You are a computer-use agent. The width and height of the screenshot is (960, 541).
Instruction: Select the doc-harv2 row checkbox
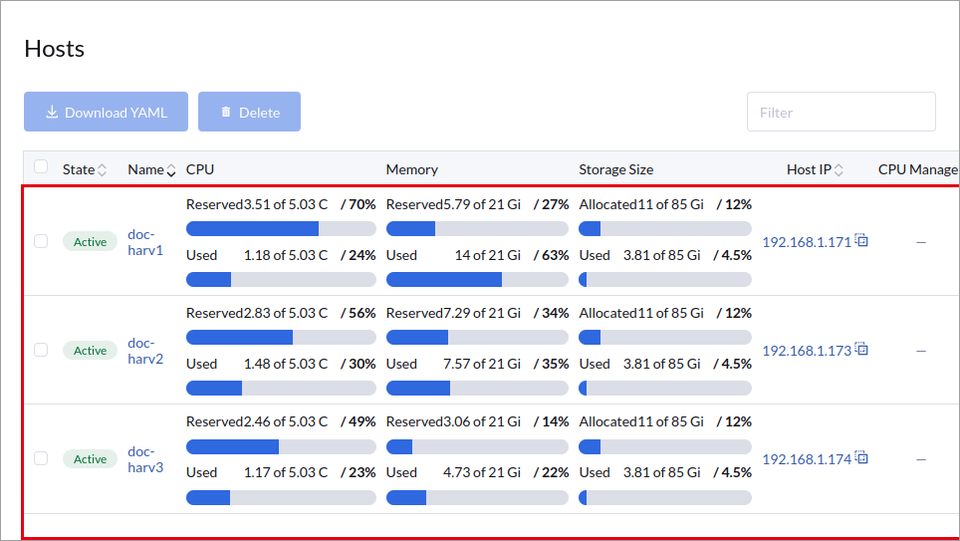point(41,350)
